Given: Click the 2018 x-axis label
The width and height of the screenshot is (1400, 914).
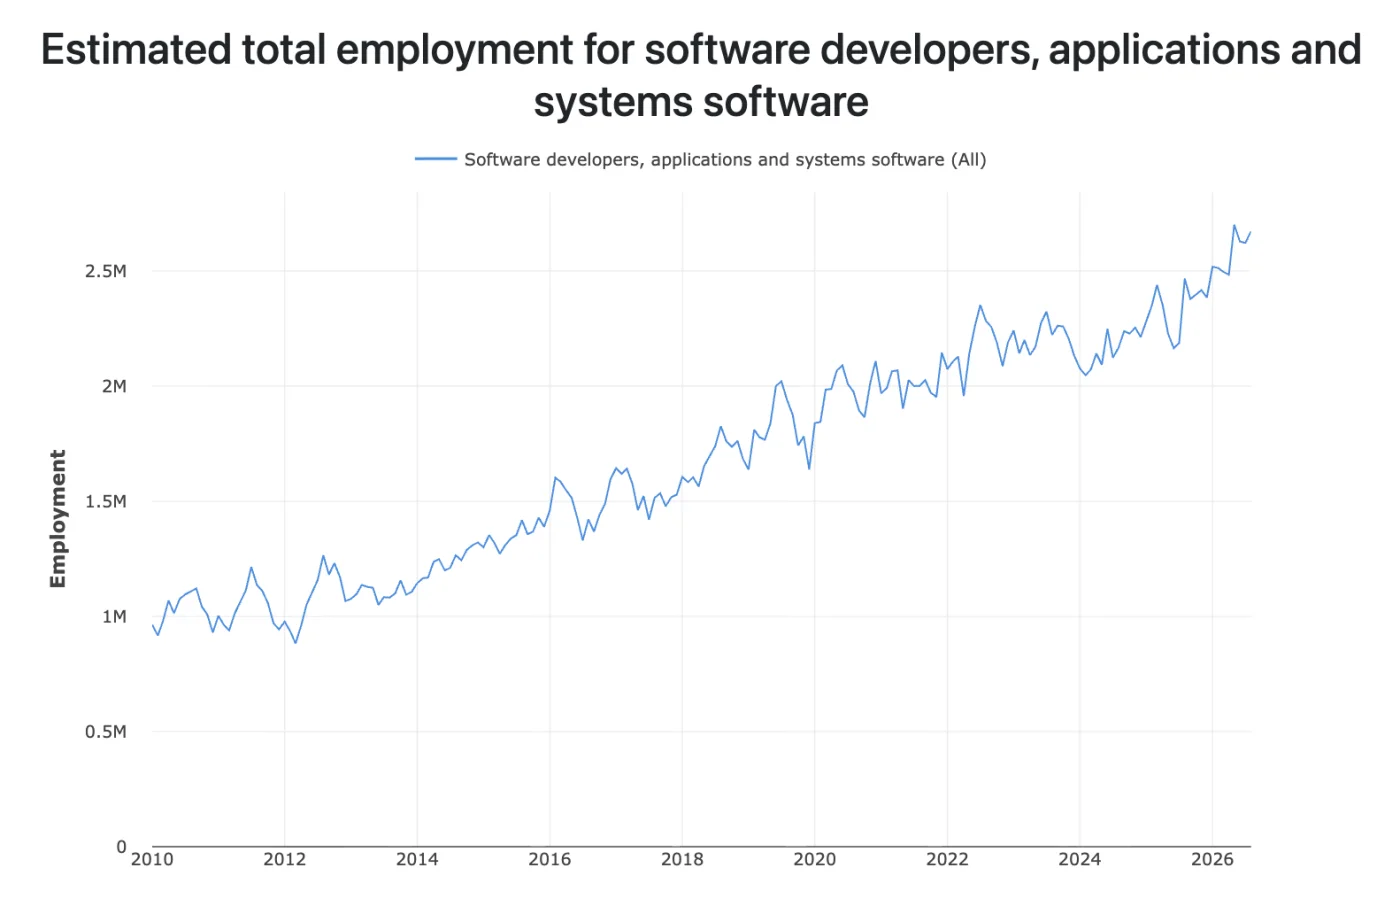Looking at the screenshot, I should [x=682, y=859].
